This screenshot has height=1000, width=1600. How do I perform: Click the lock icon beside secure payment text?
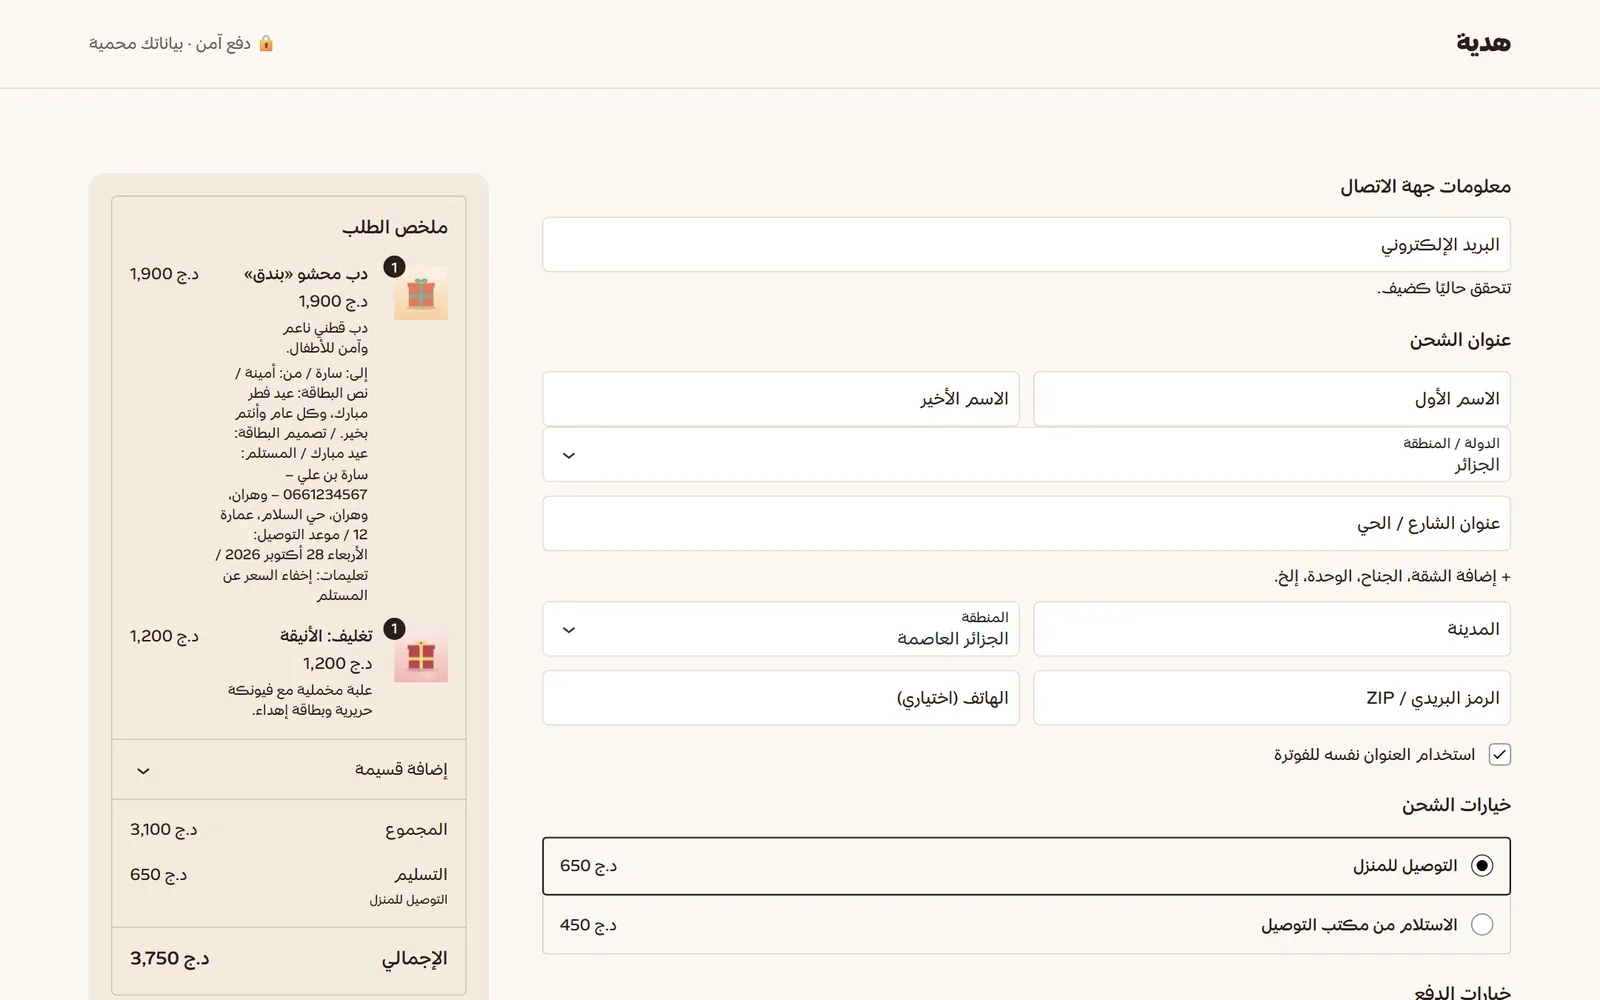point(266,43)
